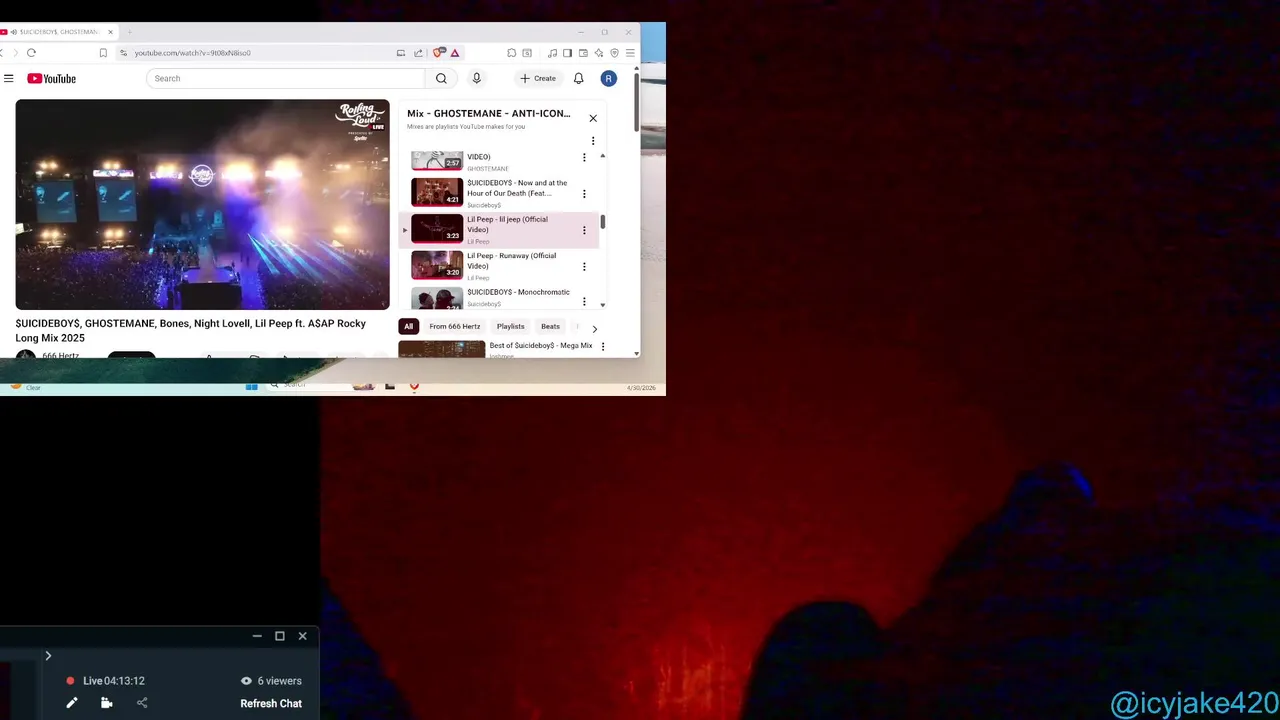Open the YouTube hamburger guide menu
Image resolution: width=1280 pixels, height=720 pixels.
(9, 78)
